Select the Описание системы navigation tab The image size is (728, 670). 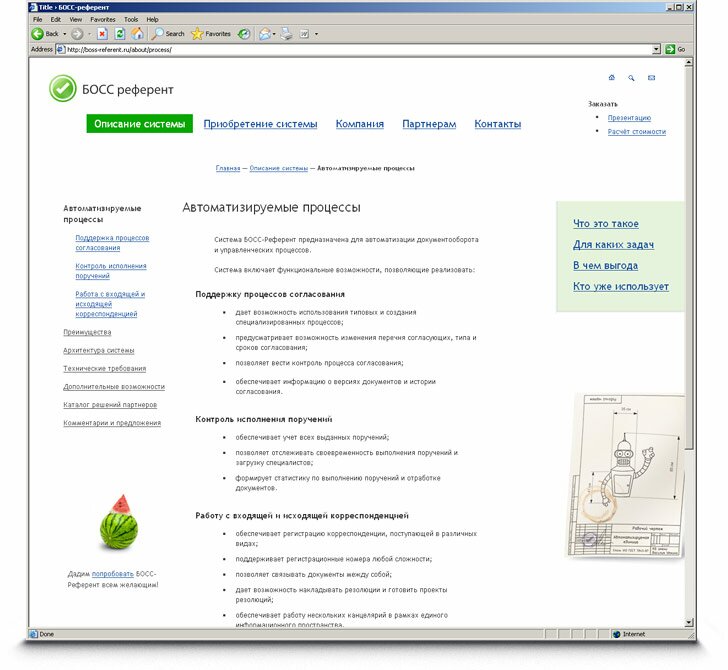point(139,124)
